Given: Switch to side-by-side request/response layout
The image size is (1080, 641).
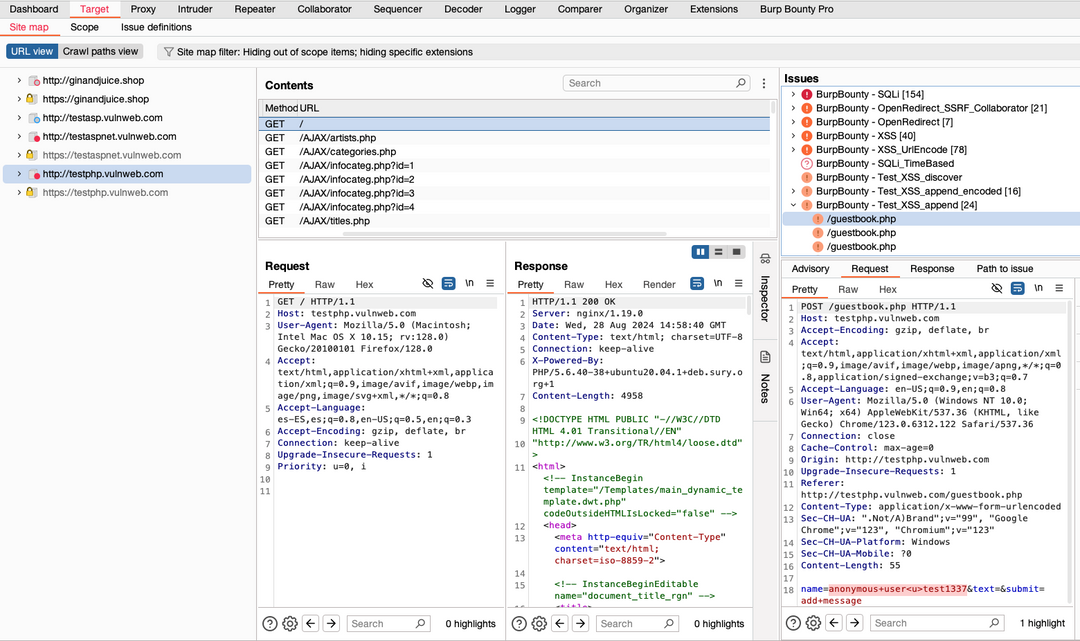Looking at the screenshot, I should (x=701, y=252).
